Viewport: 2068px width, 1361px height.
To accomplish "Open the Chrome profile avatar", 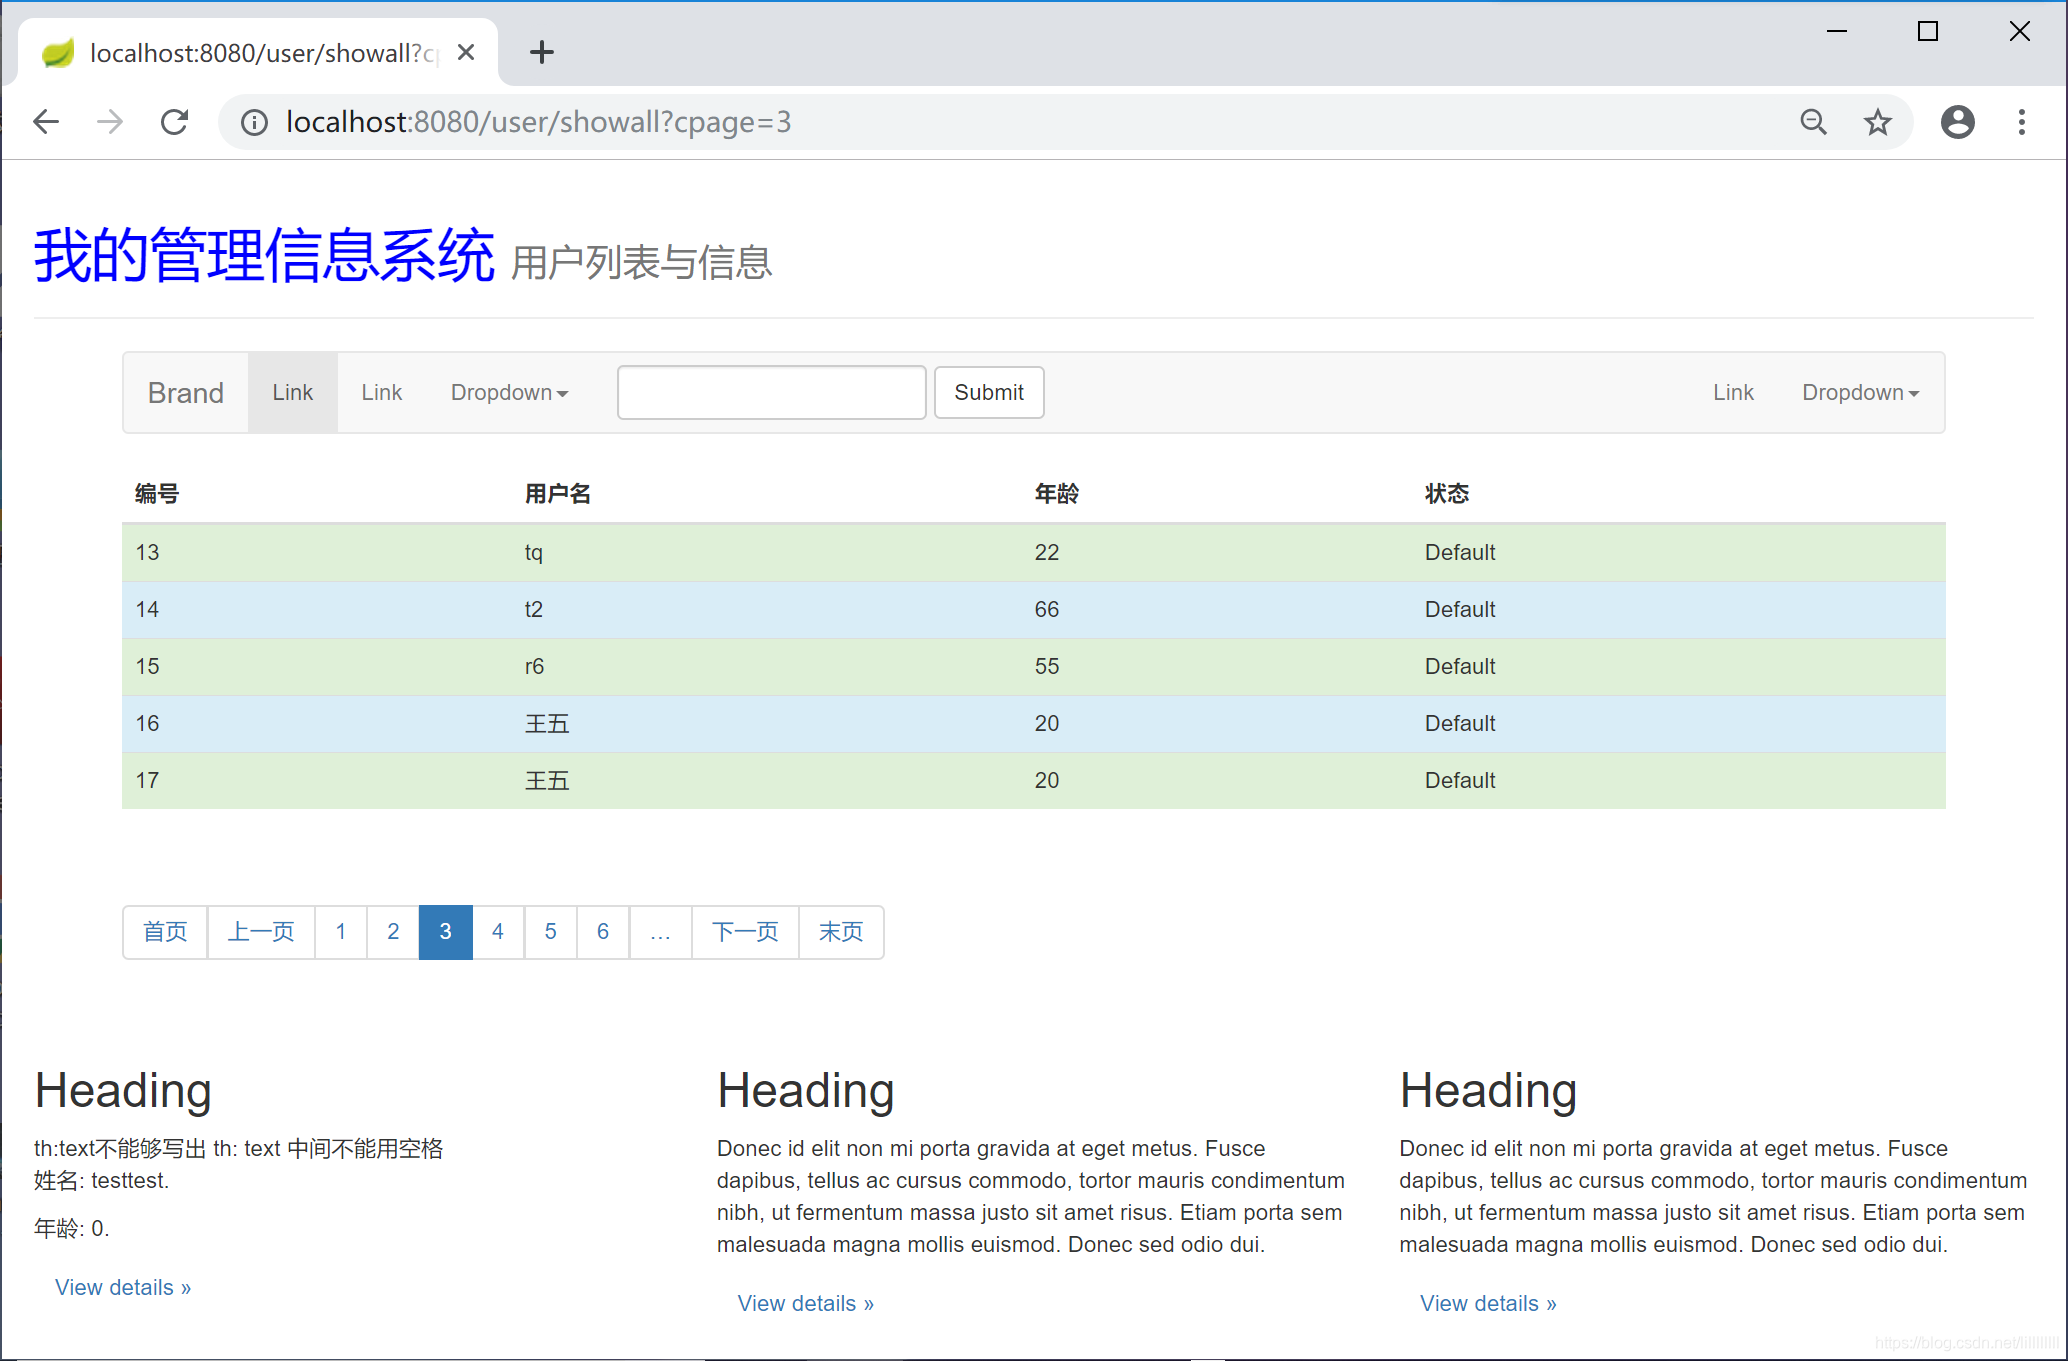I will click(1957, 122).
